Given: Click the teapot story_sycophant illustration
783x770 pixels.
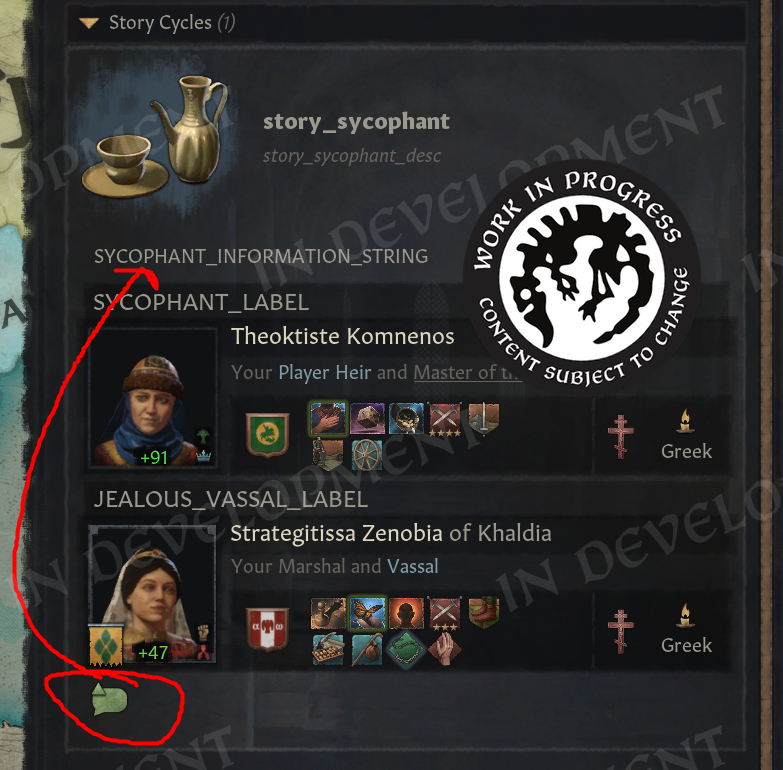Looking at the screenshot, I should pyautogui.click(x=156, y=137).
